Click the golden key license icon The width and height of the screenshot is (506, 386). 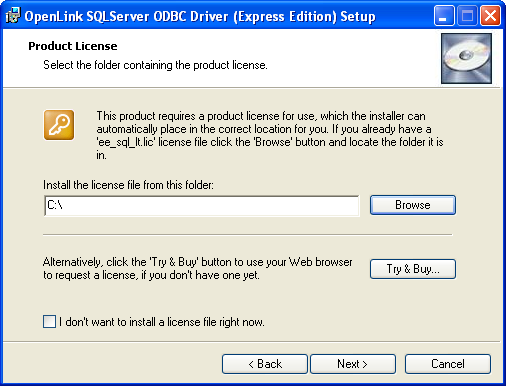click(x=59, y=125)
